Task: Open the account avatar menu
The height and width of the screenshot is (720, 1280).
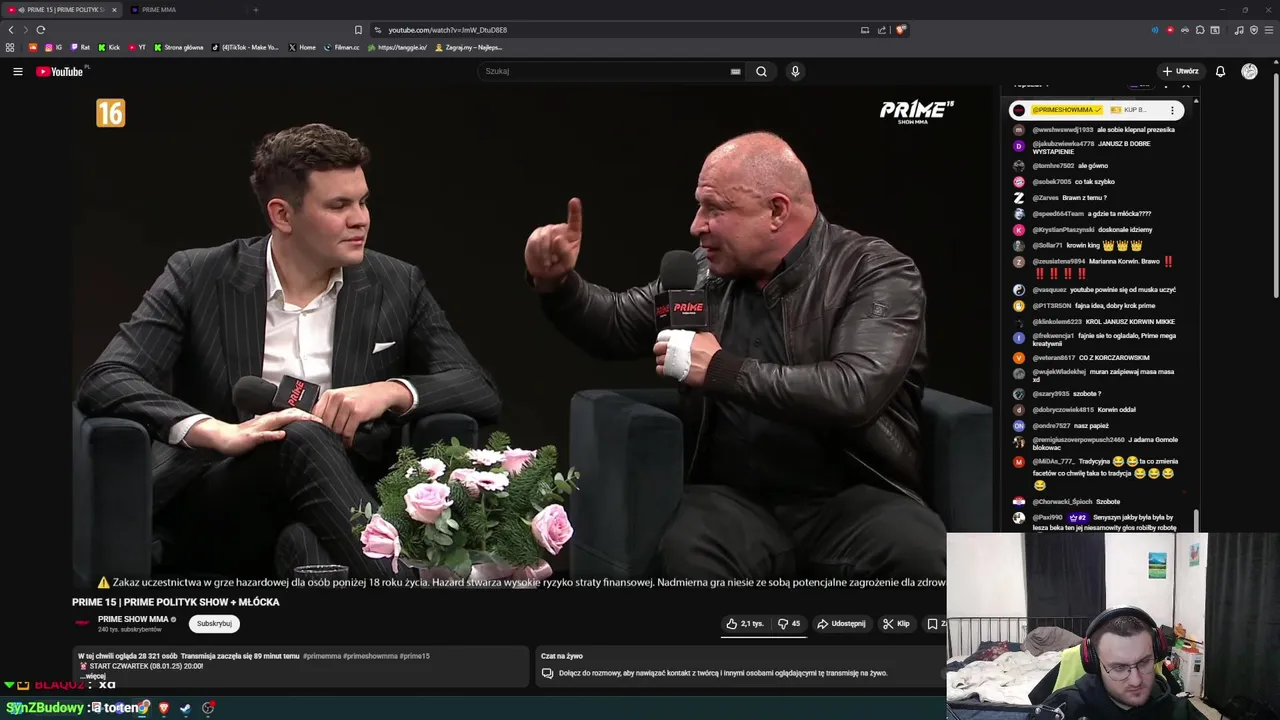Action: pos(1249,71)
